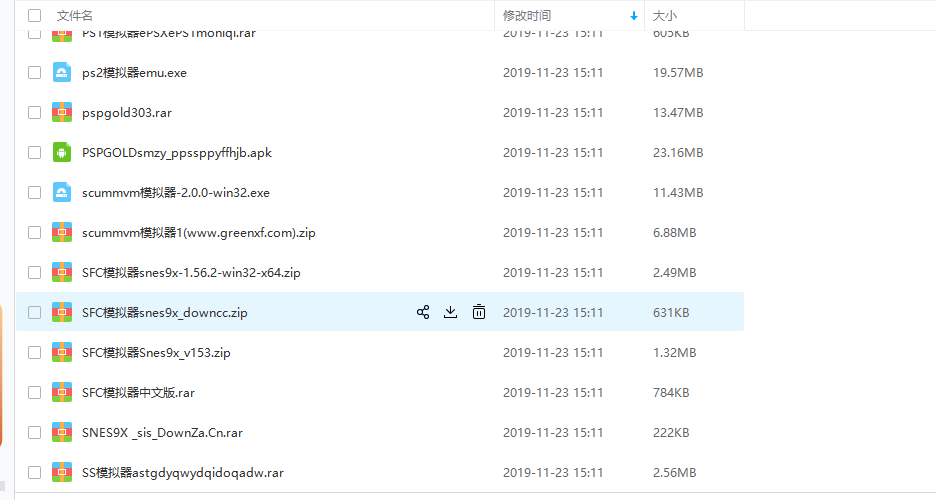Open file name SFC模拟器snes9x-1.56.2-win32-x64.zip
The image size is (936, 500).
[191, 273]
